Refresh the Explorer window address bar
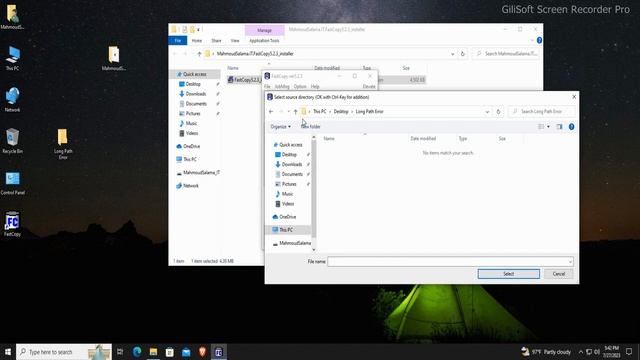The height and width of the screenshot is (360, 640). pyautogui.click(x=462, y=54)
